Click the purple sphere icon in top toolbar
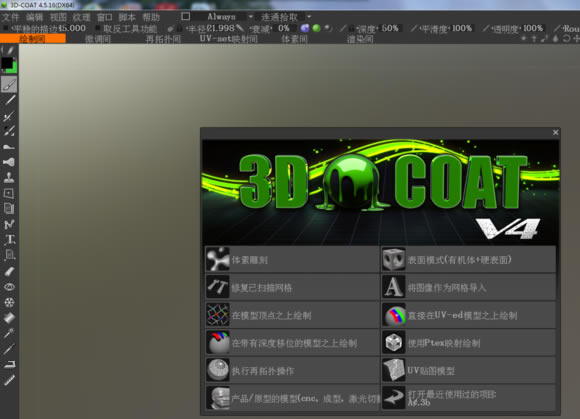Image resolution: width=580 pixels, height=419 pixels. pos(305,28)
